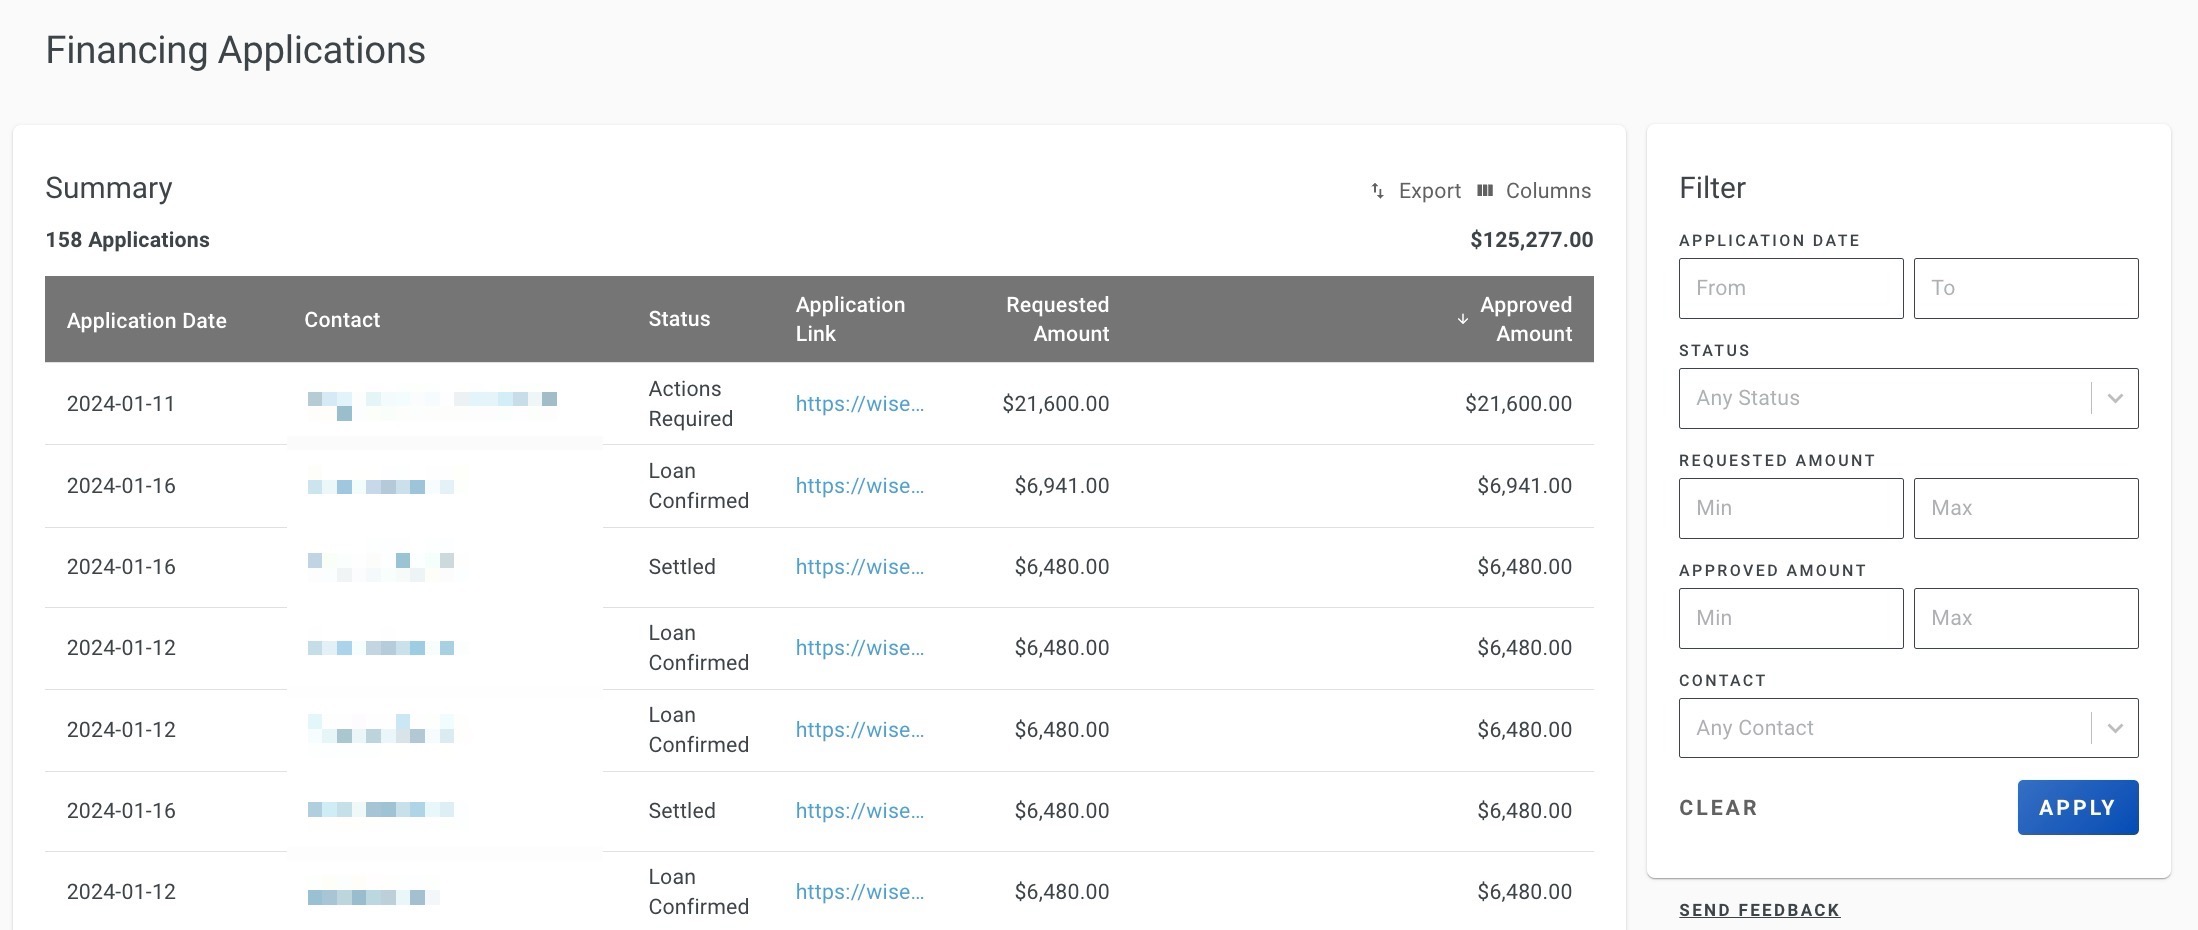The width and height of the screenshot is (2198, 930).
Task: Click the Requested Amount Max field
Action: pos(2026,508)
